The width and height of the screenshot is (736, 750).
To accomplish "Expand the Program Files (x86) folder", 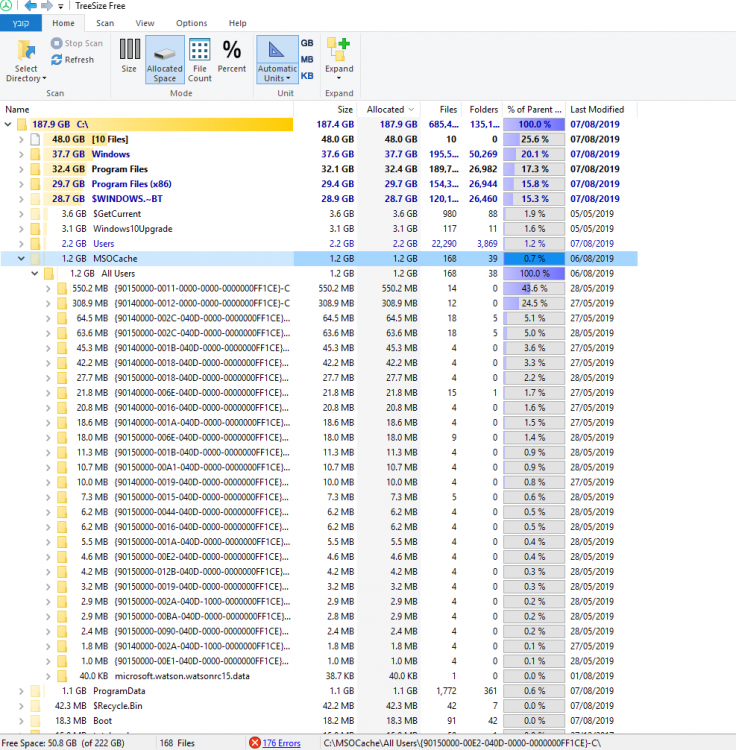I will pyautogui.click(x=21, y=184).
